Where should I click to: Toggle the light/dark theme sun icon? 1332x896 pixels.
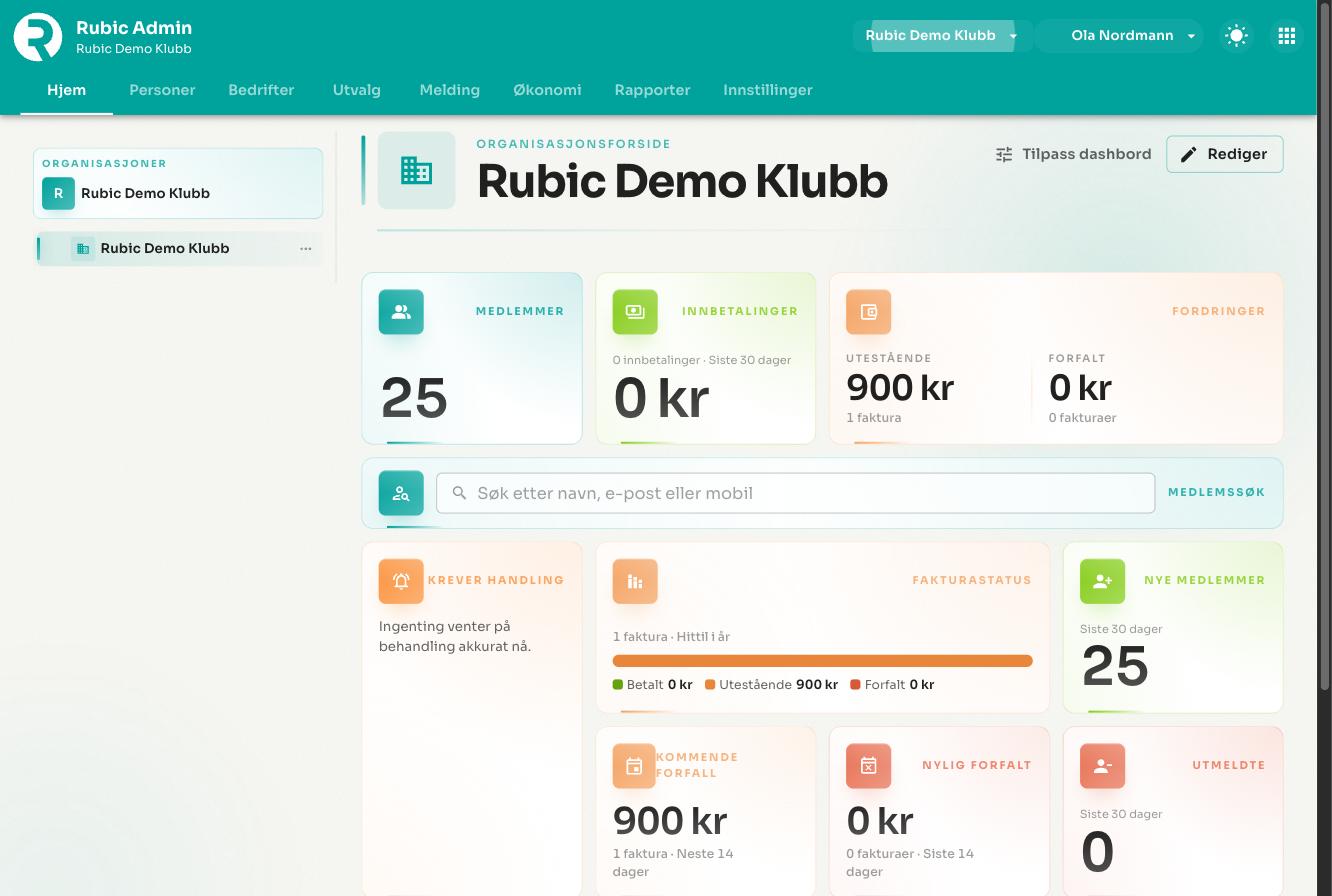(x=1237, y=36)
